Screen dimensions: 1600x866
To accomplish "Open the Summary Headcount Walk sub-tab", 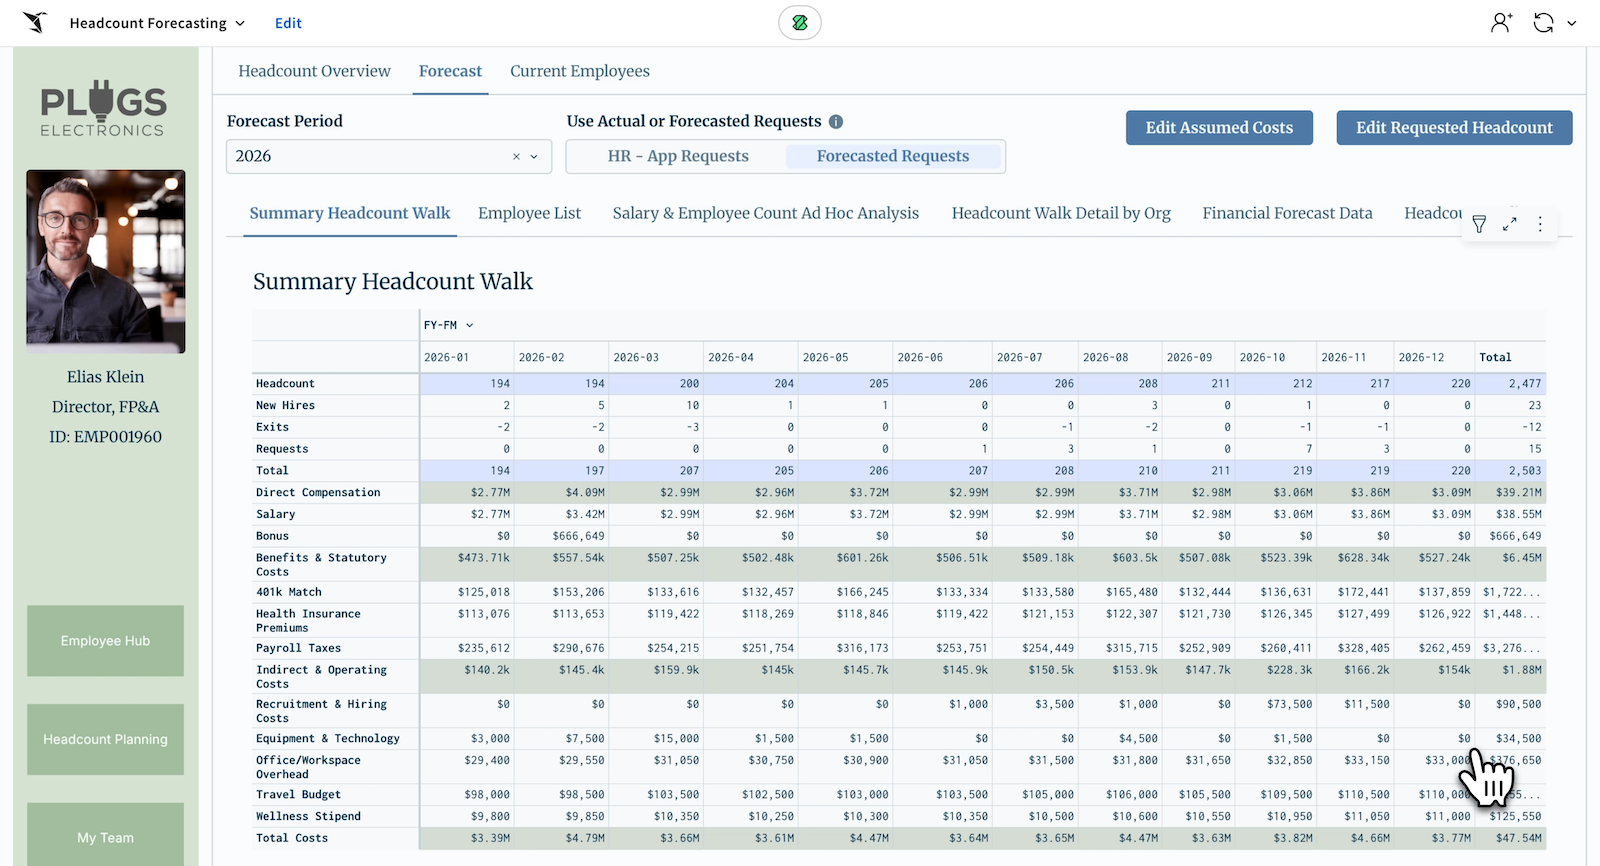I will click(350, 213).
